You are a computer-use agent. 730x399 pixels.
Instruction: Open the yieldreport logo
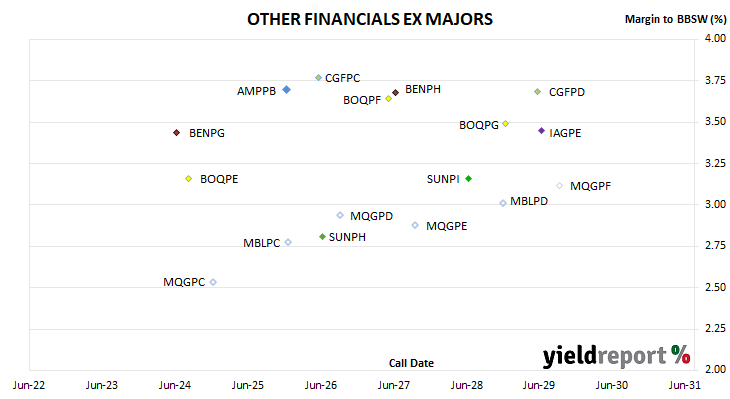[616, 356]
